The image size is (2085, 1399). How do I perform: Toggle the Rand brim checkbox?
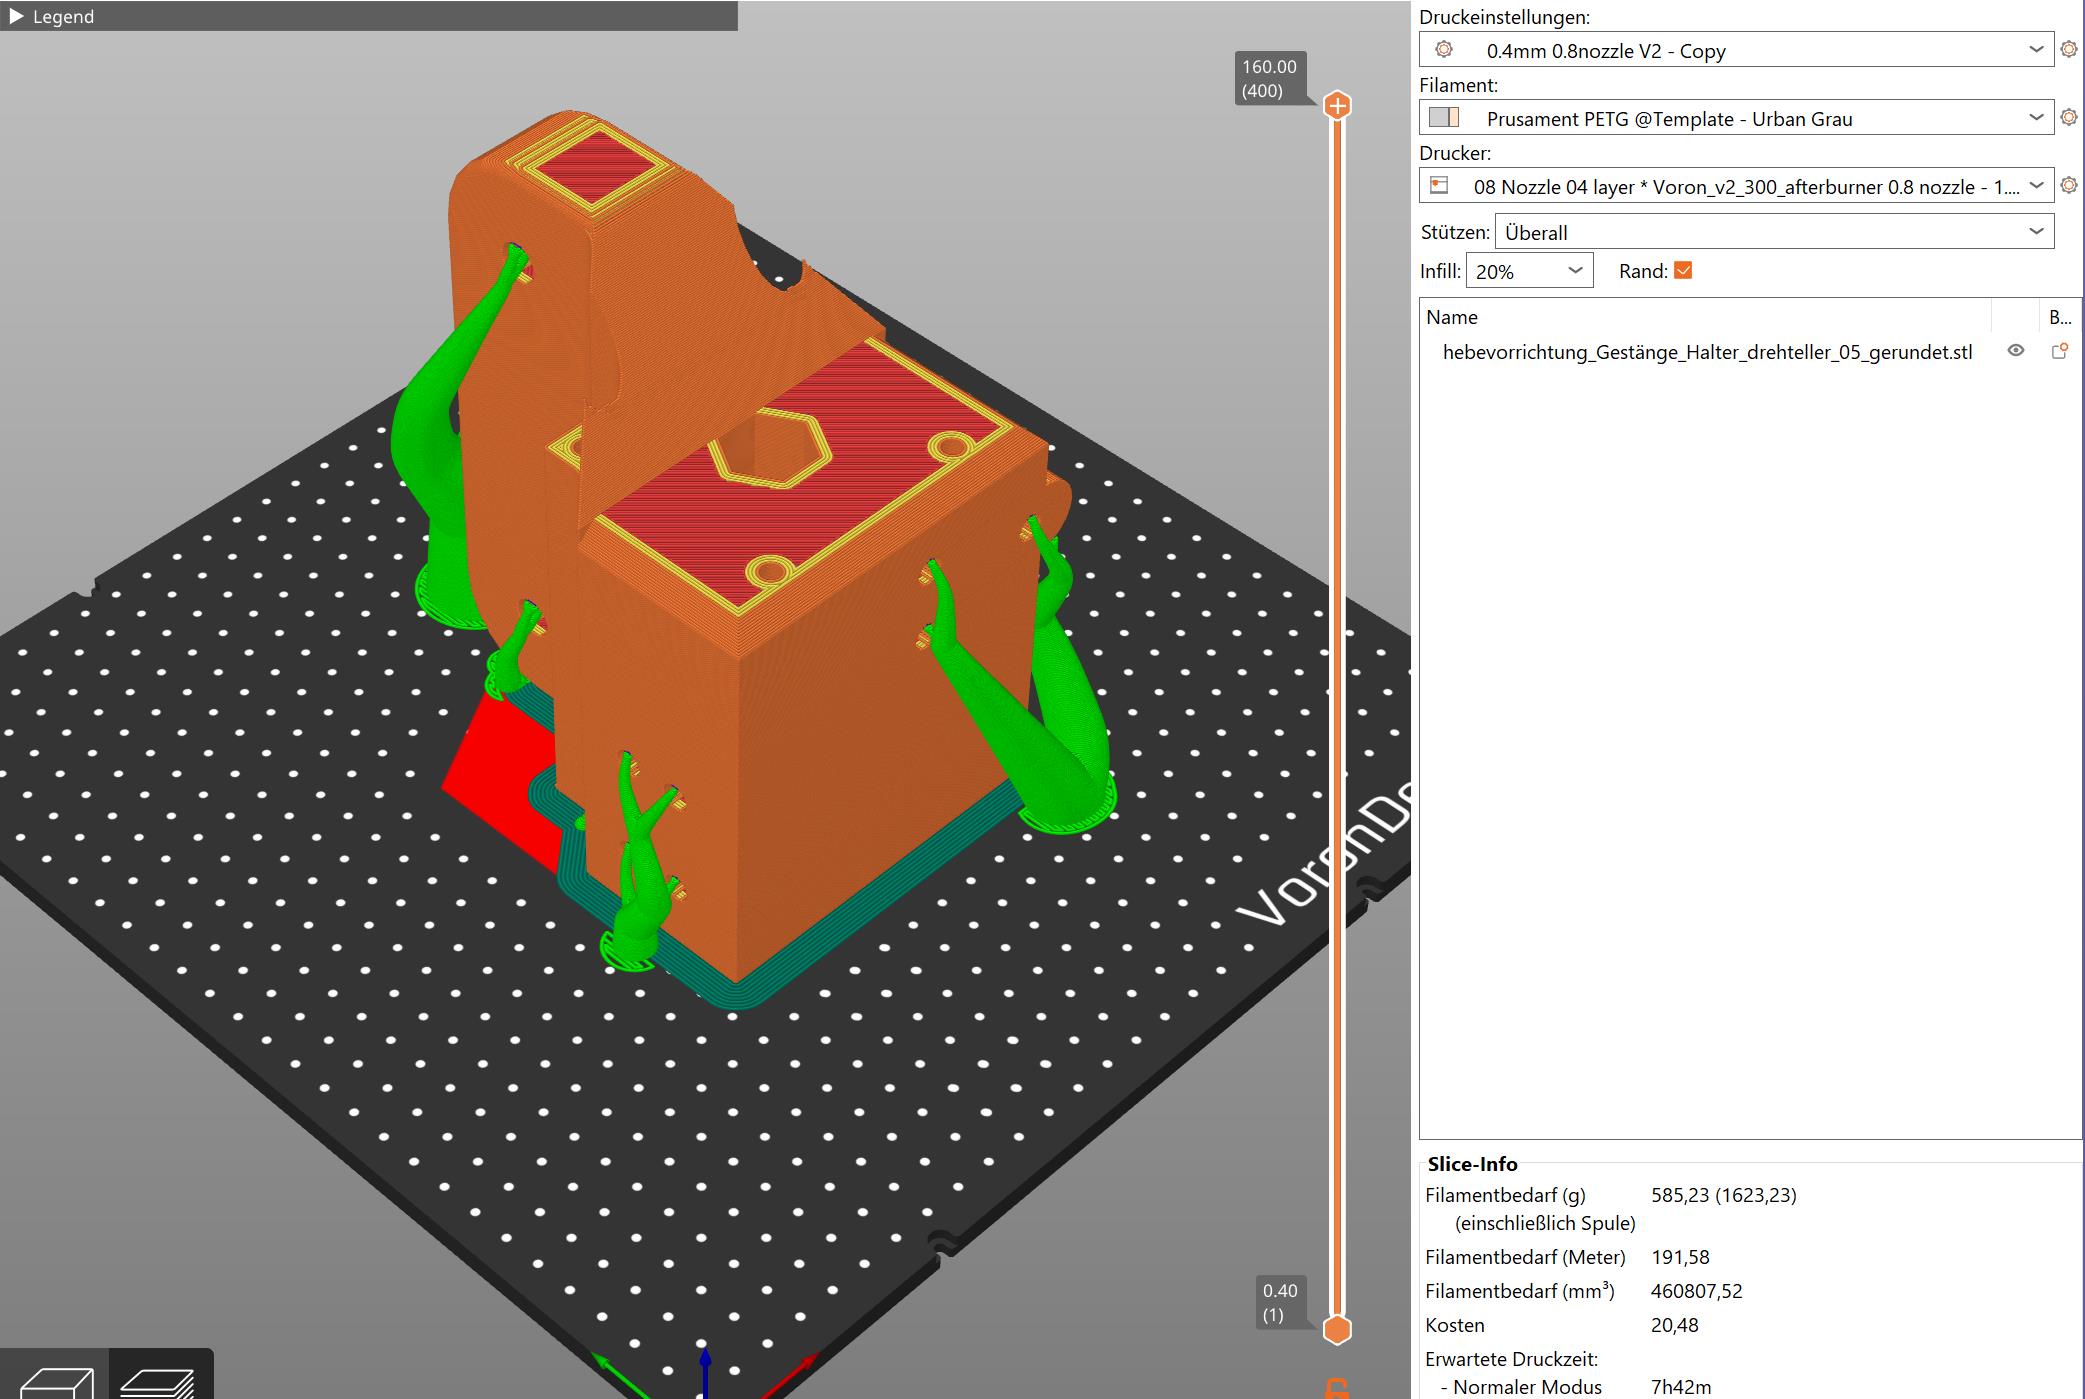click(x=1683, y=271)
